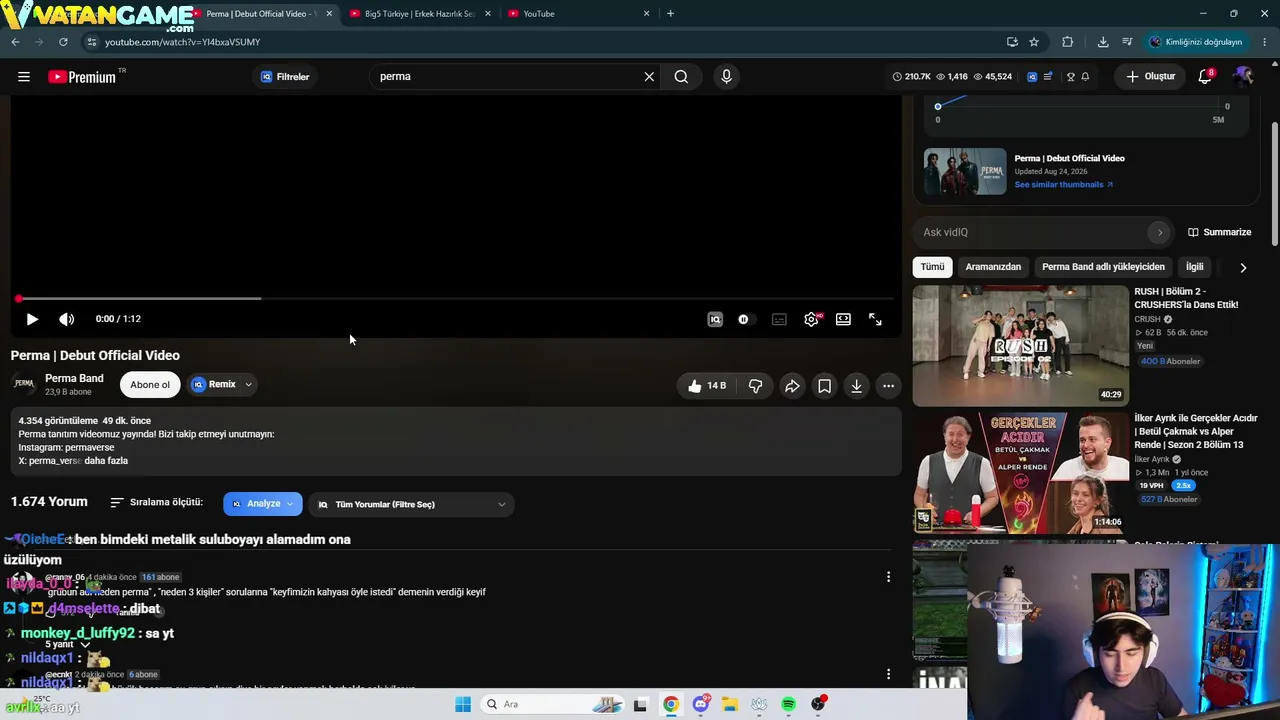Bookmark this page with the star
The height and width of the screenshot is (720, 1280).
pyautogui.click(x=1034, y=42)
